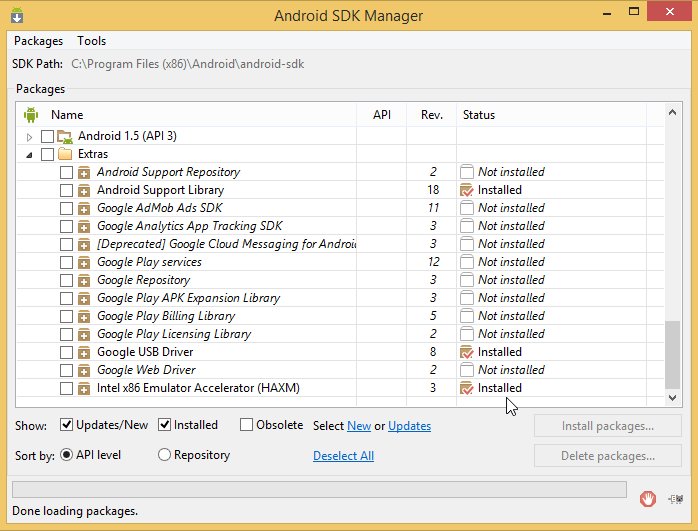Check the Android 1.5 (API 3) checkbox
Screen dimensions: 698x531
coord(47,136)
